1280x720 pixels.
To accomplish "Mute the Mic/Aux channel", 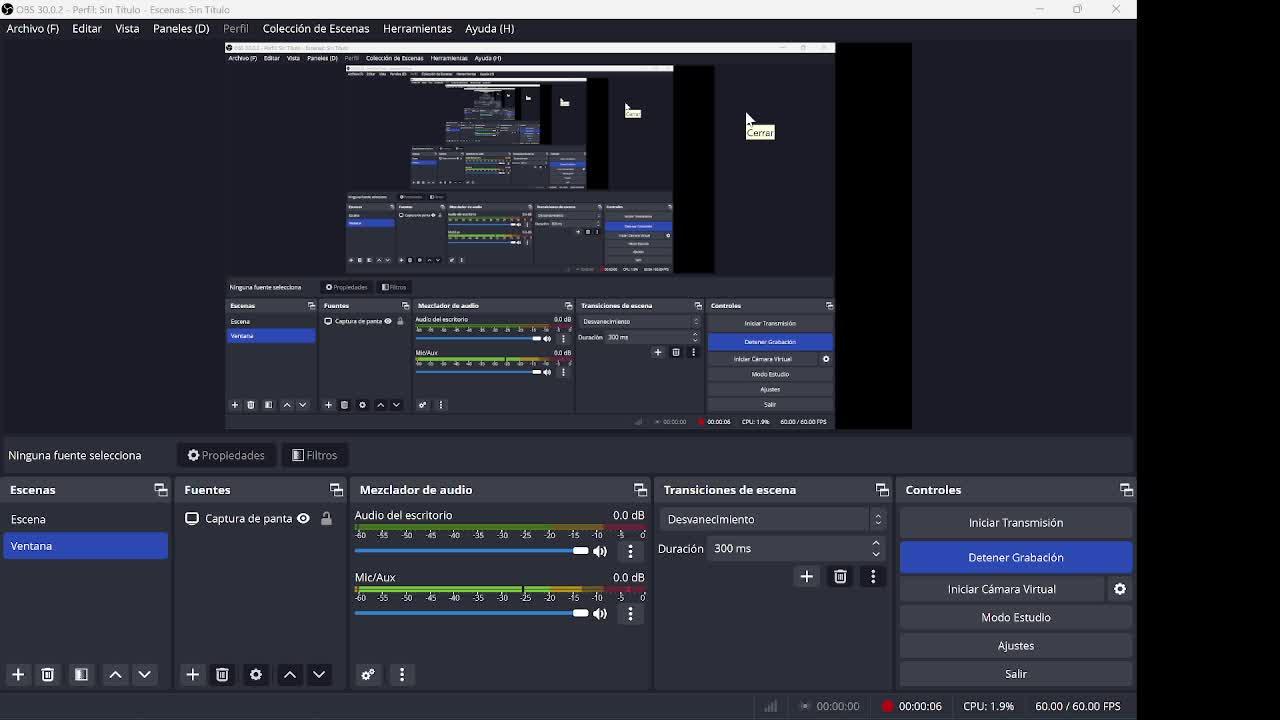I will pyautogui.click(x=600, y=614).
